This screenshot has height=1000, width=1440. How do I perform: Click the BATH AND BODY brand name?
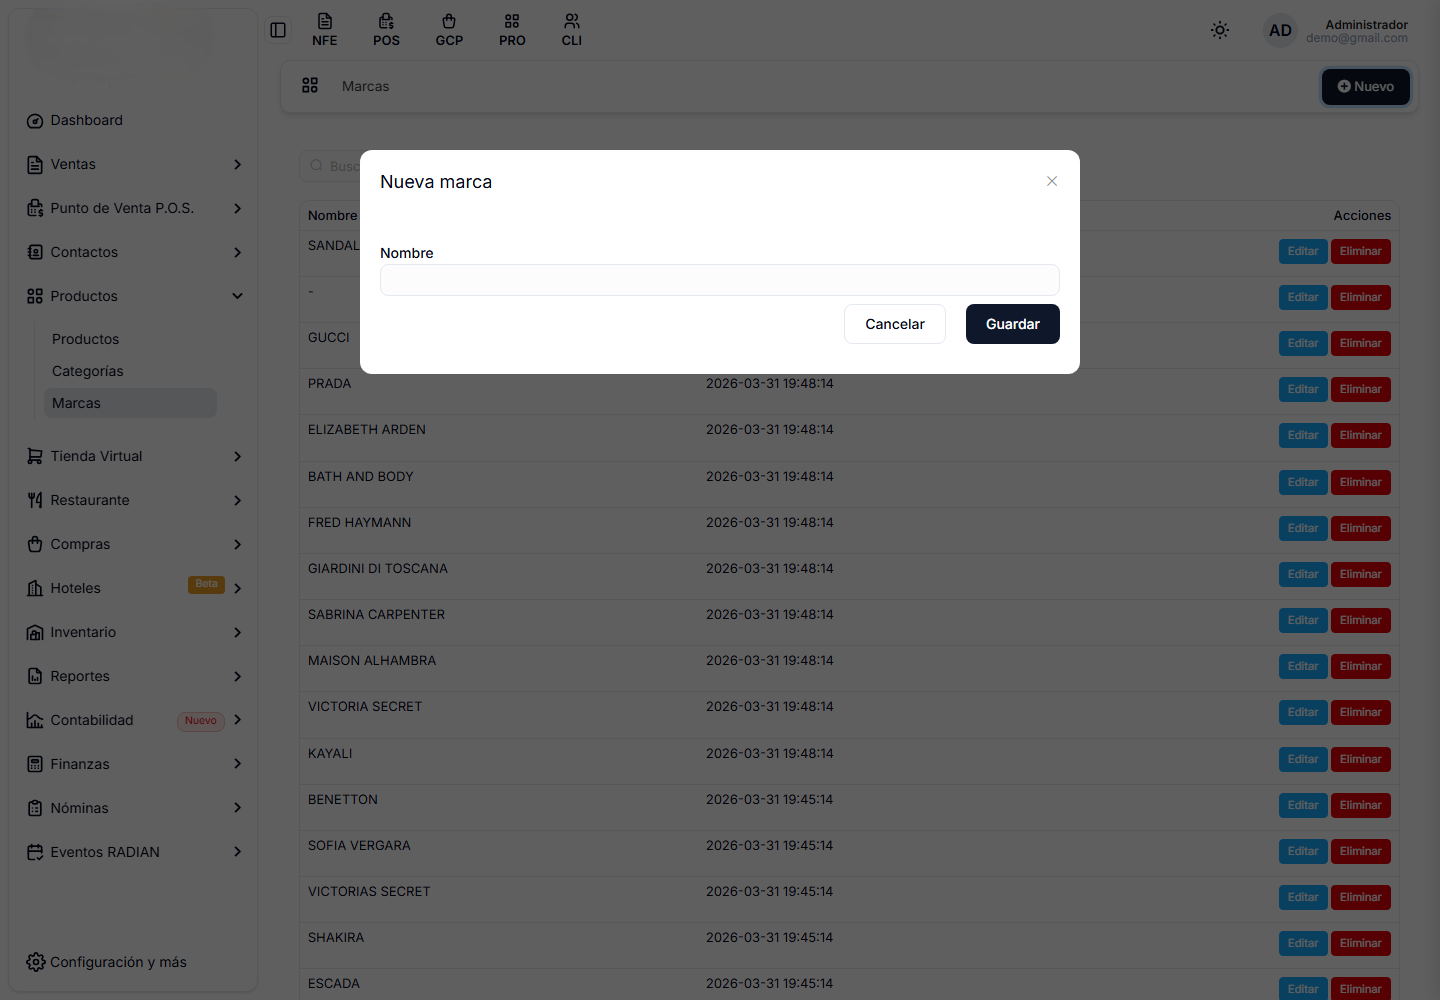[361, 476]
